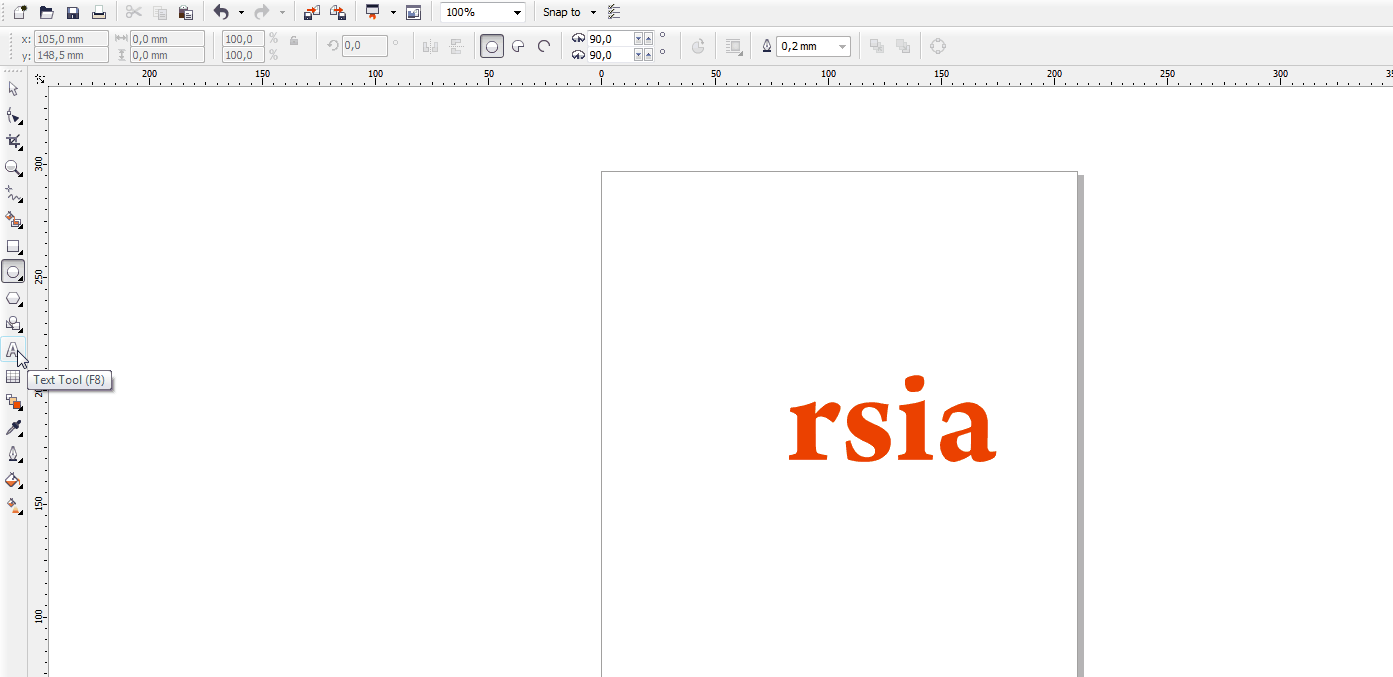The width and height of the screenshot is (1393, 677).
Task: Select the Basic Shapes tool
Action: coord(13,324)
